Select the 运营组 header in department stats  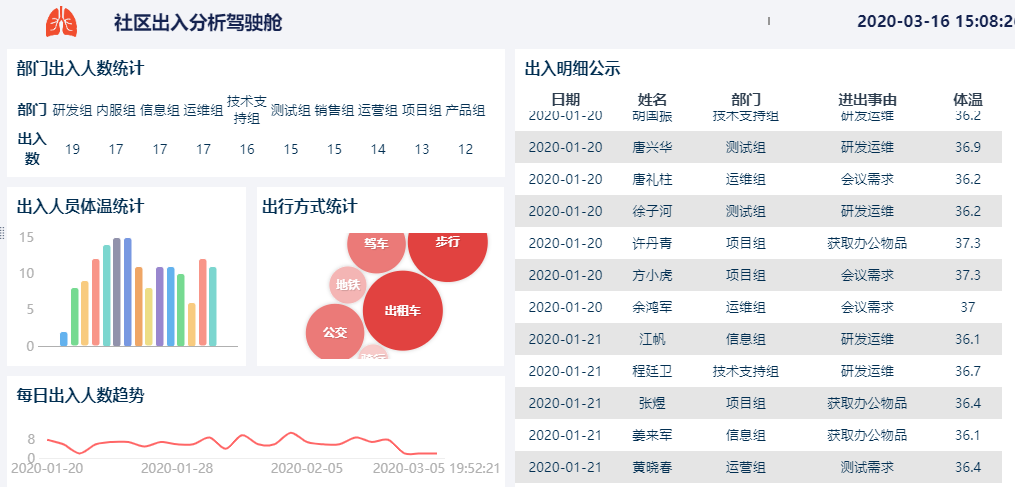[378, 111]
